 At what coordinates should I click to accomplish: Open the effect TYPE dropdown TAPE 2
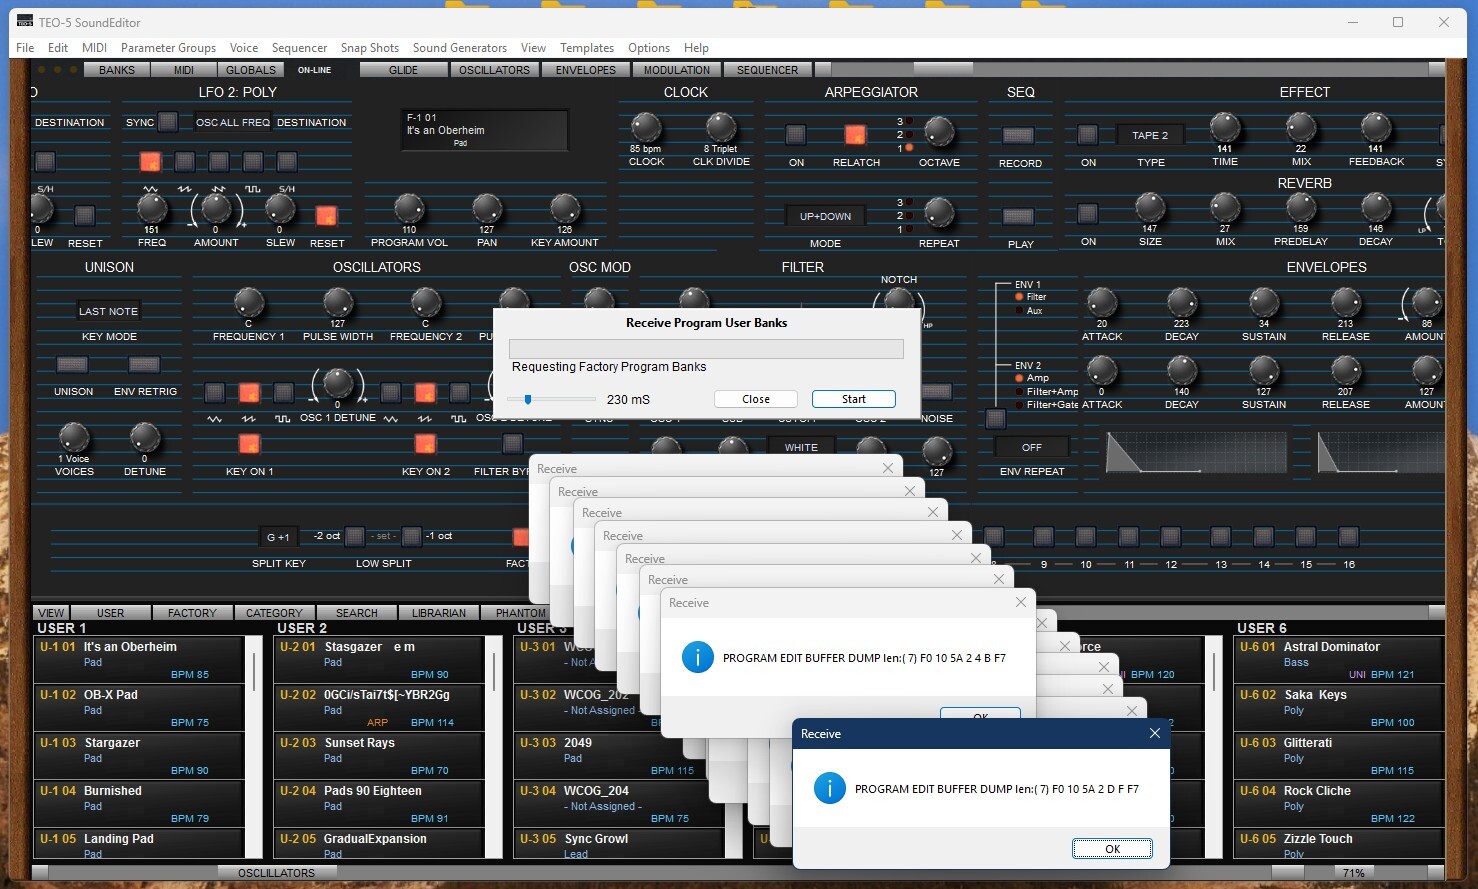tap(1150, 135)
